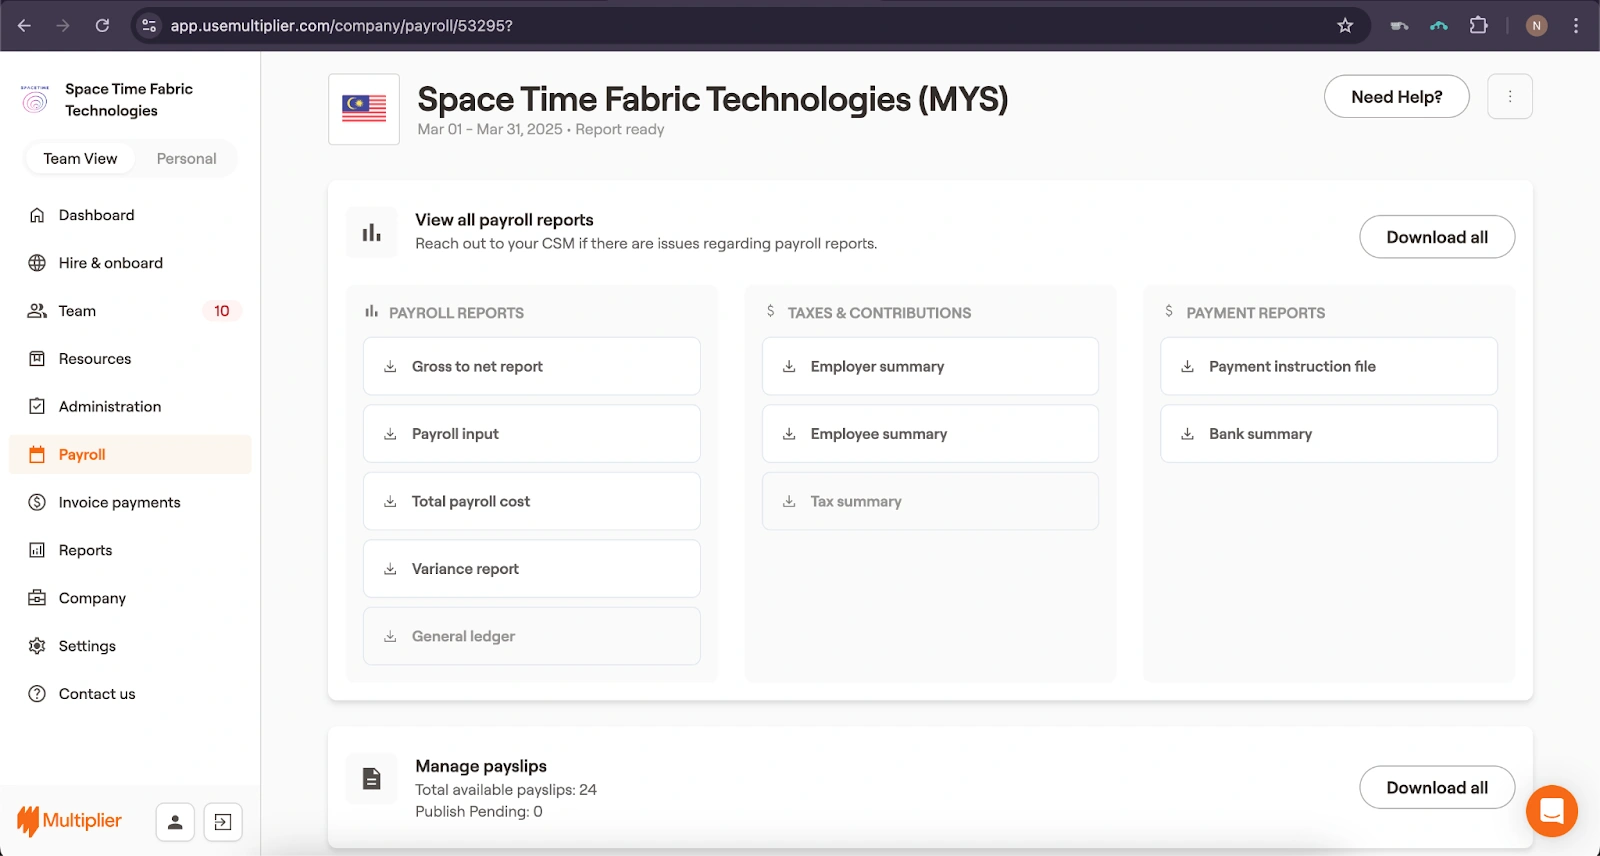Click the Tax summary report card
The image size is (1600, 856).
click(x=930, y=501)
